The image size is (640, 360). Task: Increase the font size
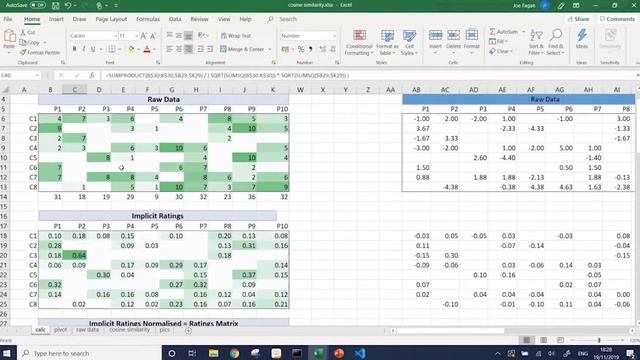(144, 36)
